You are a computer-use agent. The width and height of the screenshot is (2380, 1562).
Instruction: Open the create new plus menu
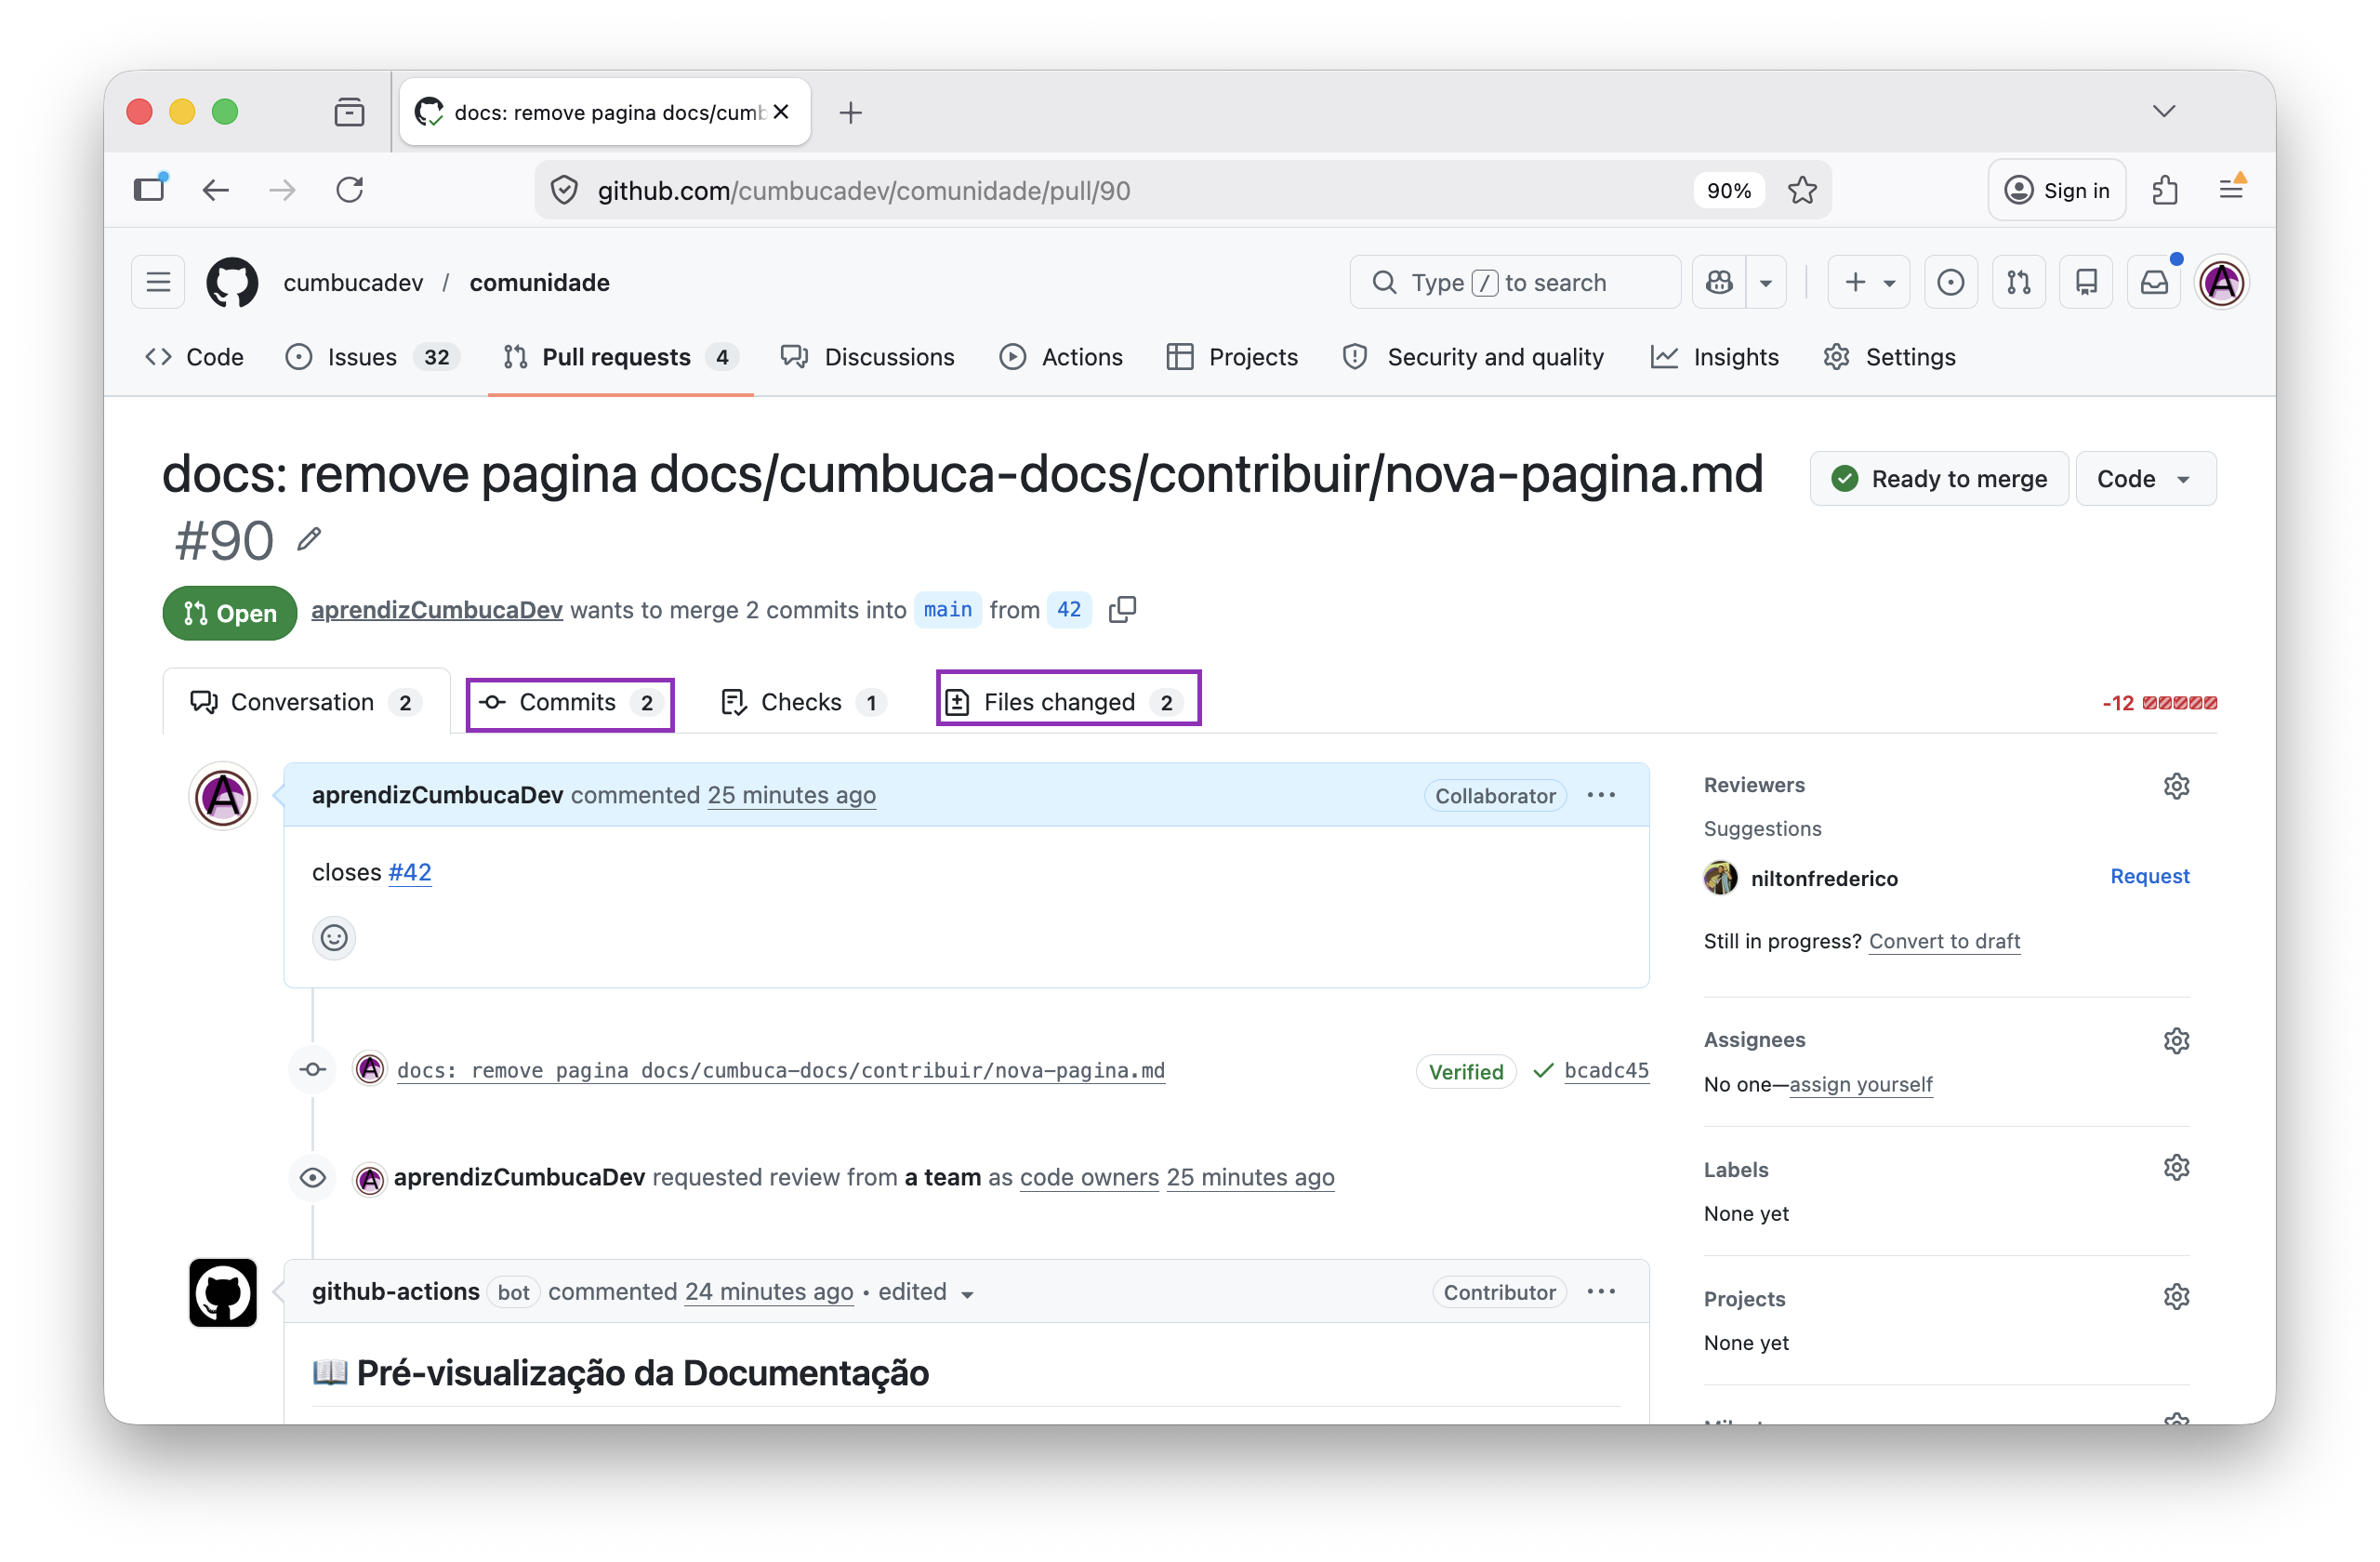[x=1868, y=283]
